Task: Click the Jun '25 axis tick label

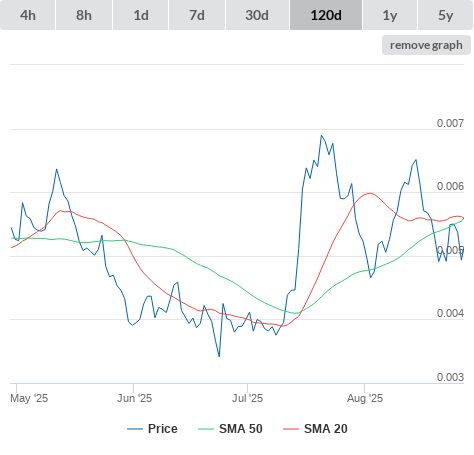Action: 134,398
